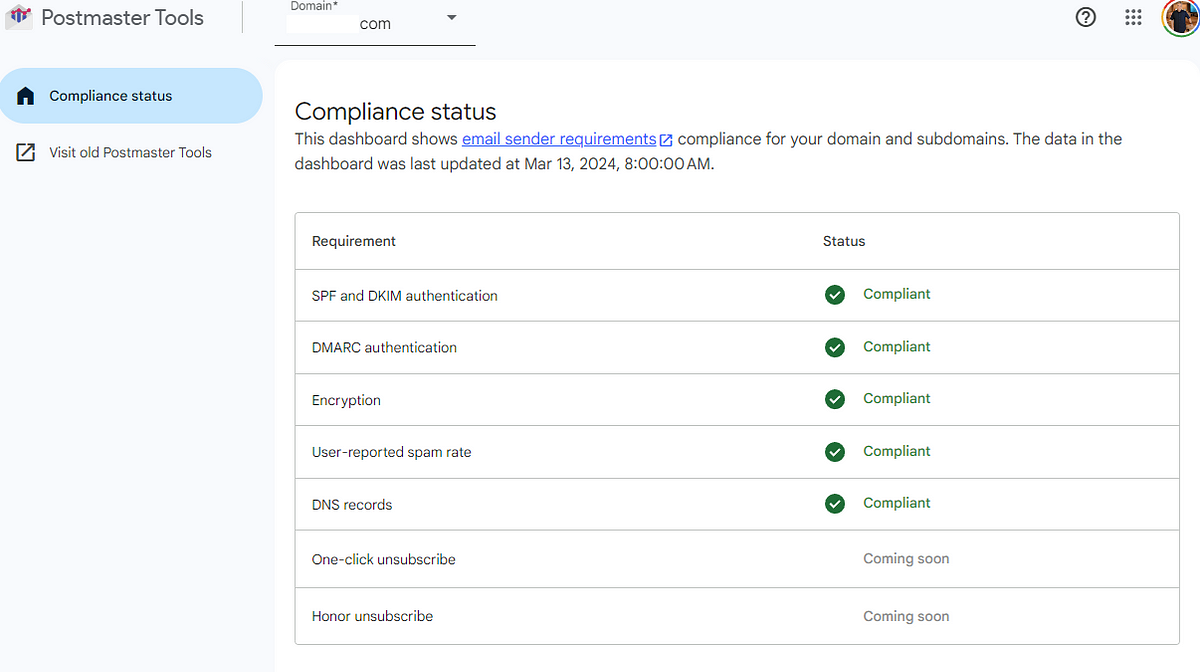Expand the Domain dropdown arrow
This screenshot has width=1200, height=672.
click(x=451, y=18)
